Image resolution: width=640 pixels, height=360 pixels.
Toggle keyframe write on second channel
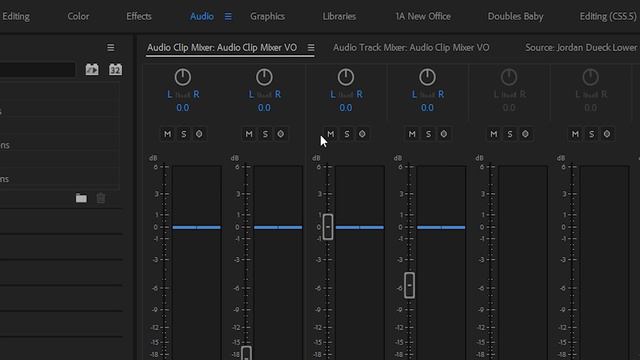281,134
